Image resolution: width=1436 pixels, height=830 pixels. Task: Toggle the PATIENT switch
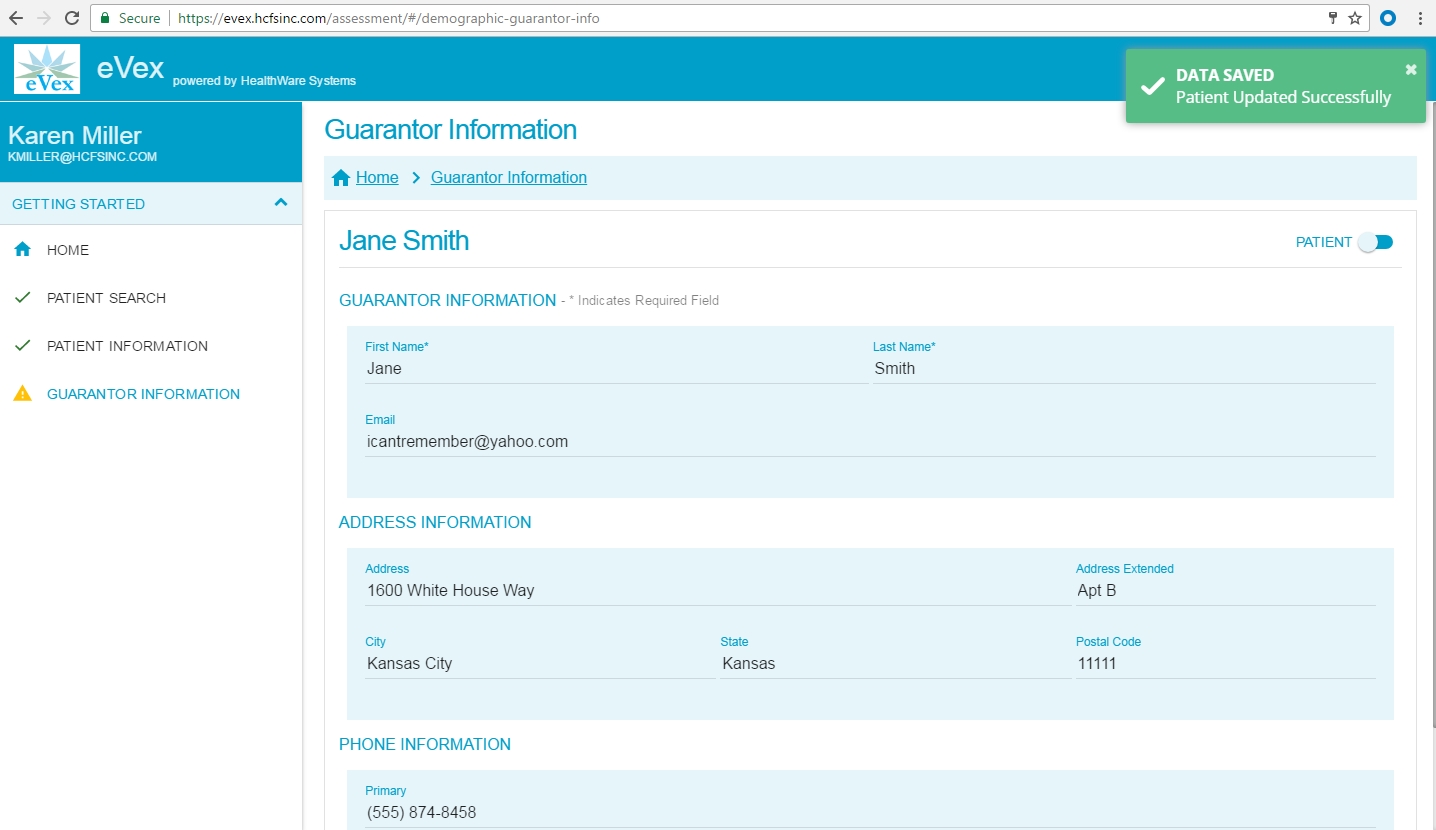coord(1375,242)
